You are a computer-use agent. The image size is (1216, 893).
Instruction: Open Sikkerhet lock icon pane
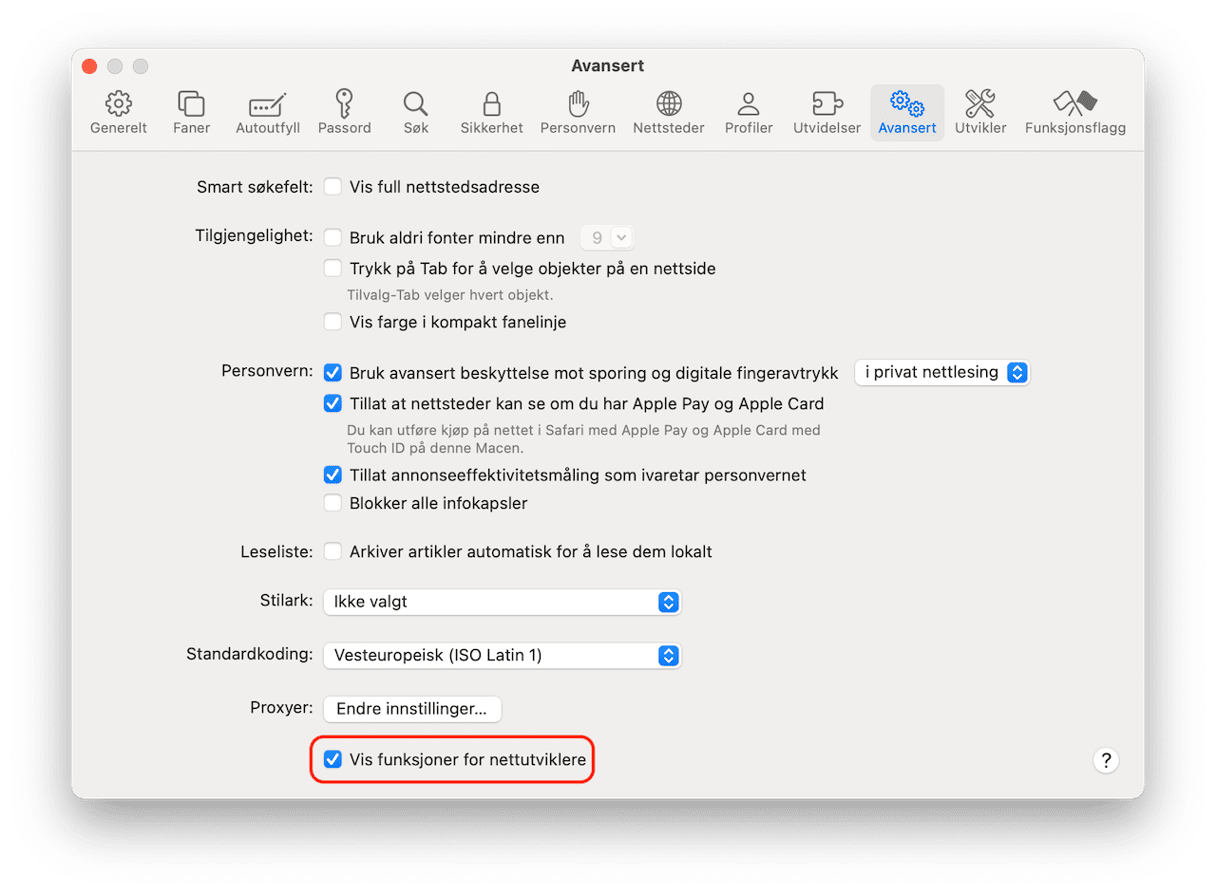point(491,112)
